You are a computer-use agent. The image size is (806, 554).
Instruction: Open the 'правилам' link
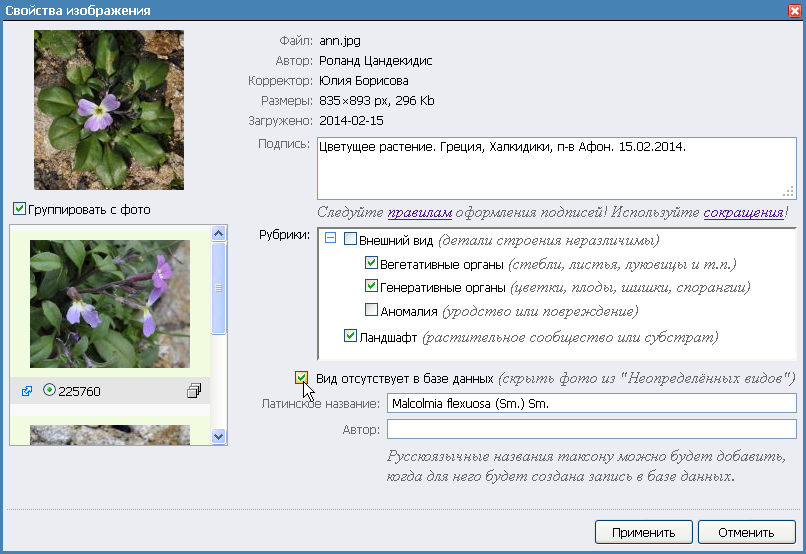pyautogui.click(x=421, y=213)
